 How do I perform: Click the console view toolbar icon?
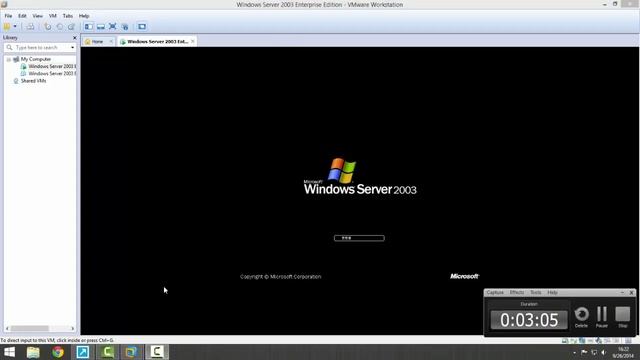(x=142, y=27)
